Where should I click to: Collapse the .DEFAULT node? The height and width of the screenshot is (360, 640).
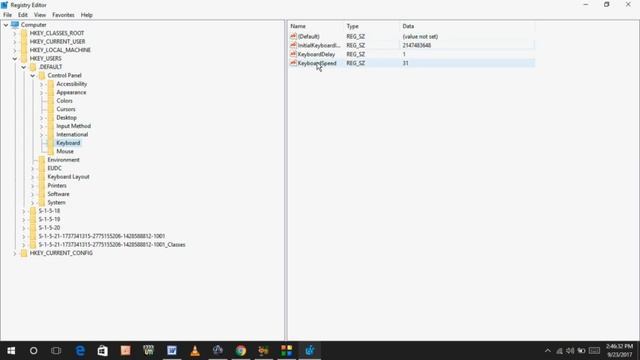click(24, 67)
